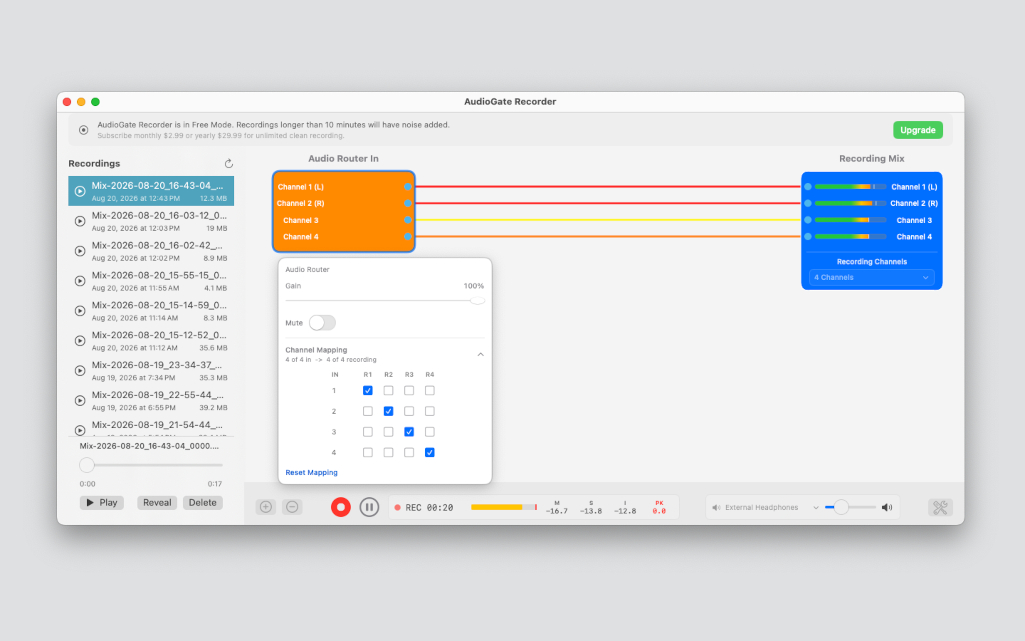
Task: Uncheck input 1 to R1 mapping
Action: (x=367, y=391)
